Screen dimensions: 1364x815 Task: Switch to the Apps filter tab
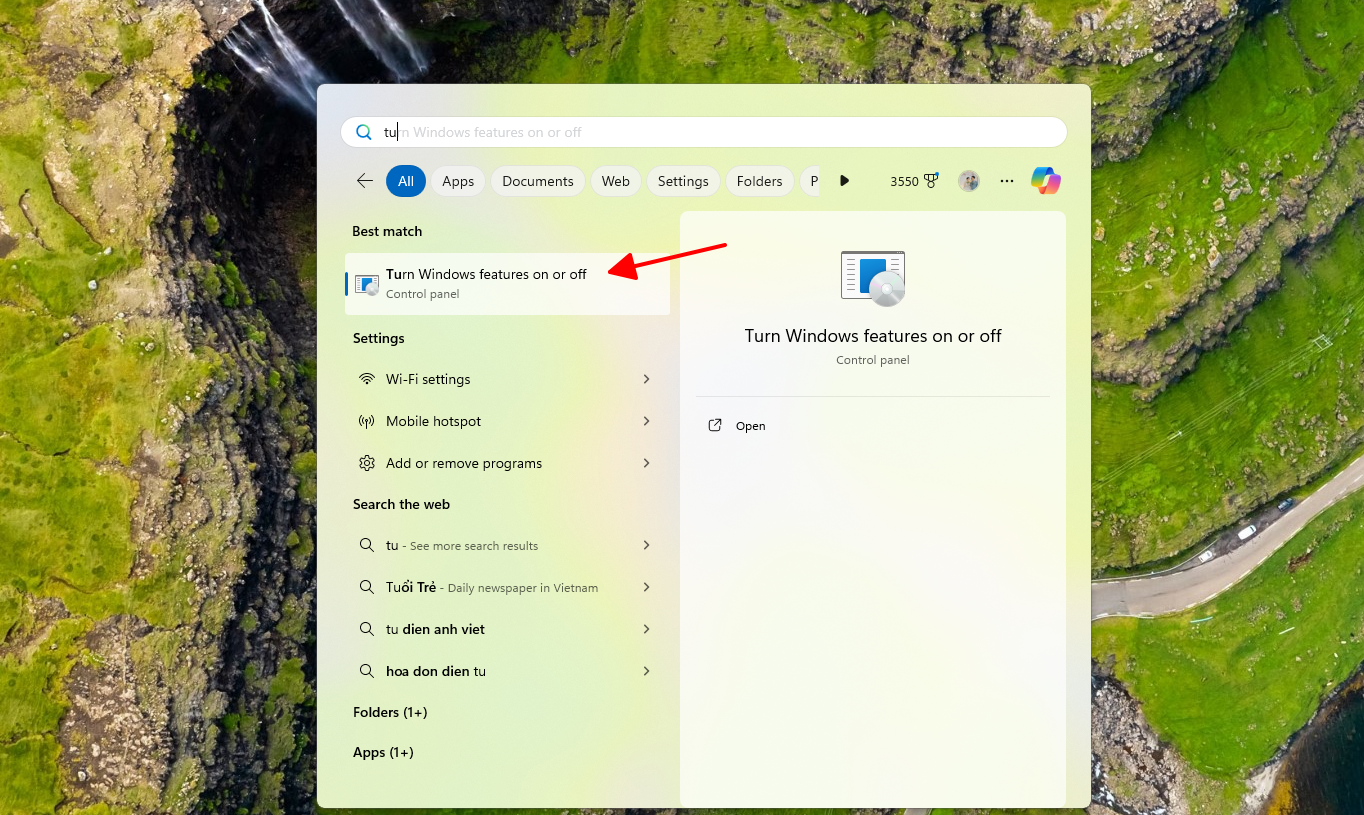[458, 181]
